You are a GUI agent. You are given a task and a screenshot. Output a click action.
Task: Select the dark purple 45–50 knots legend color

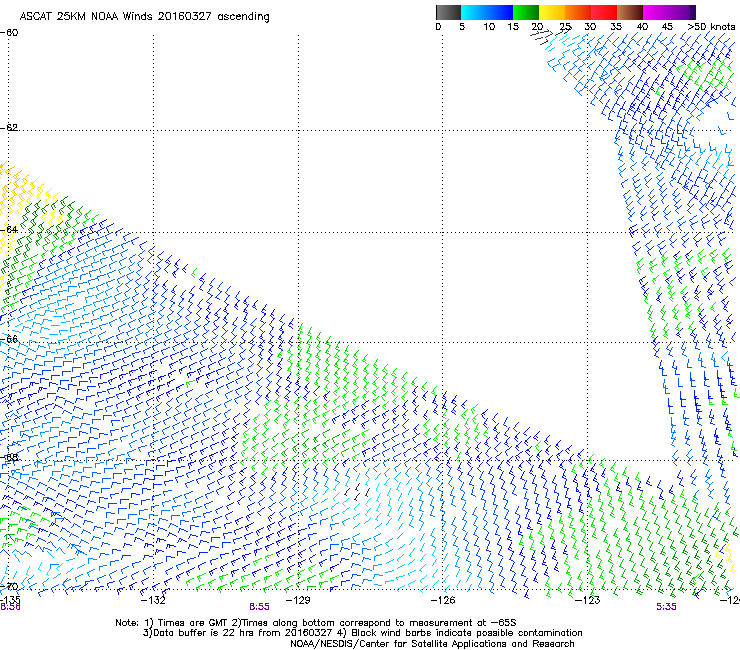[682, 12]
